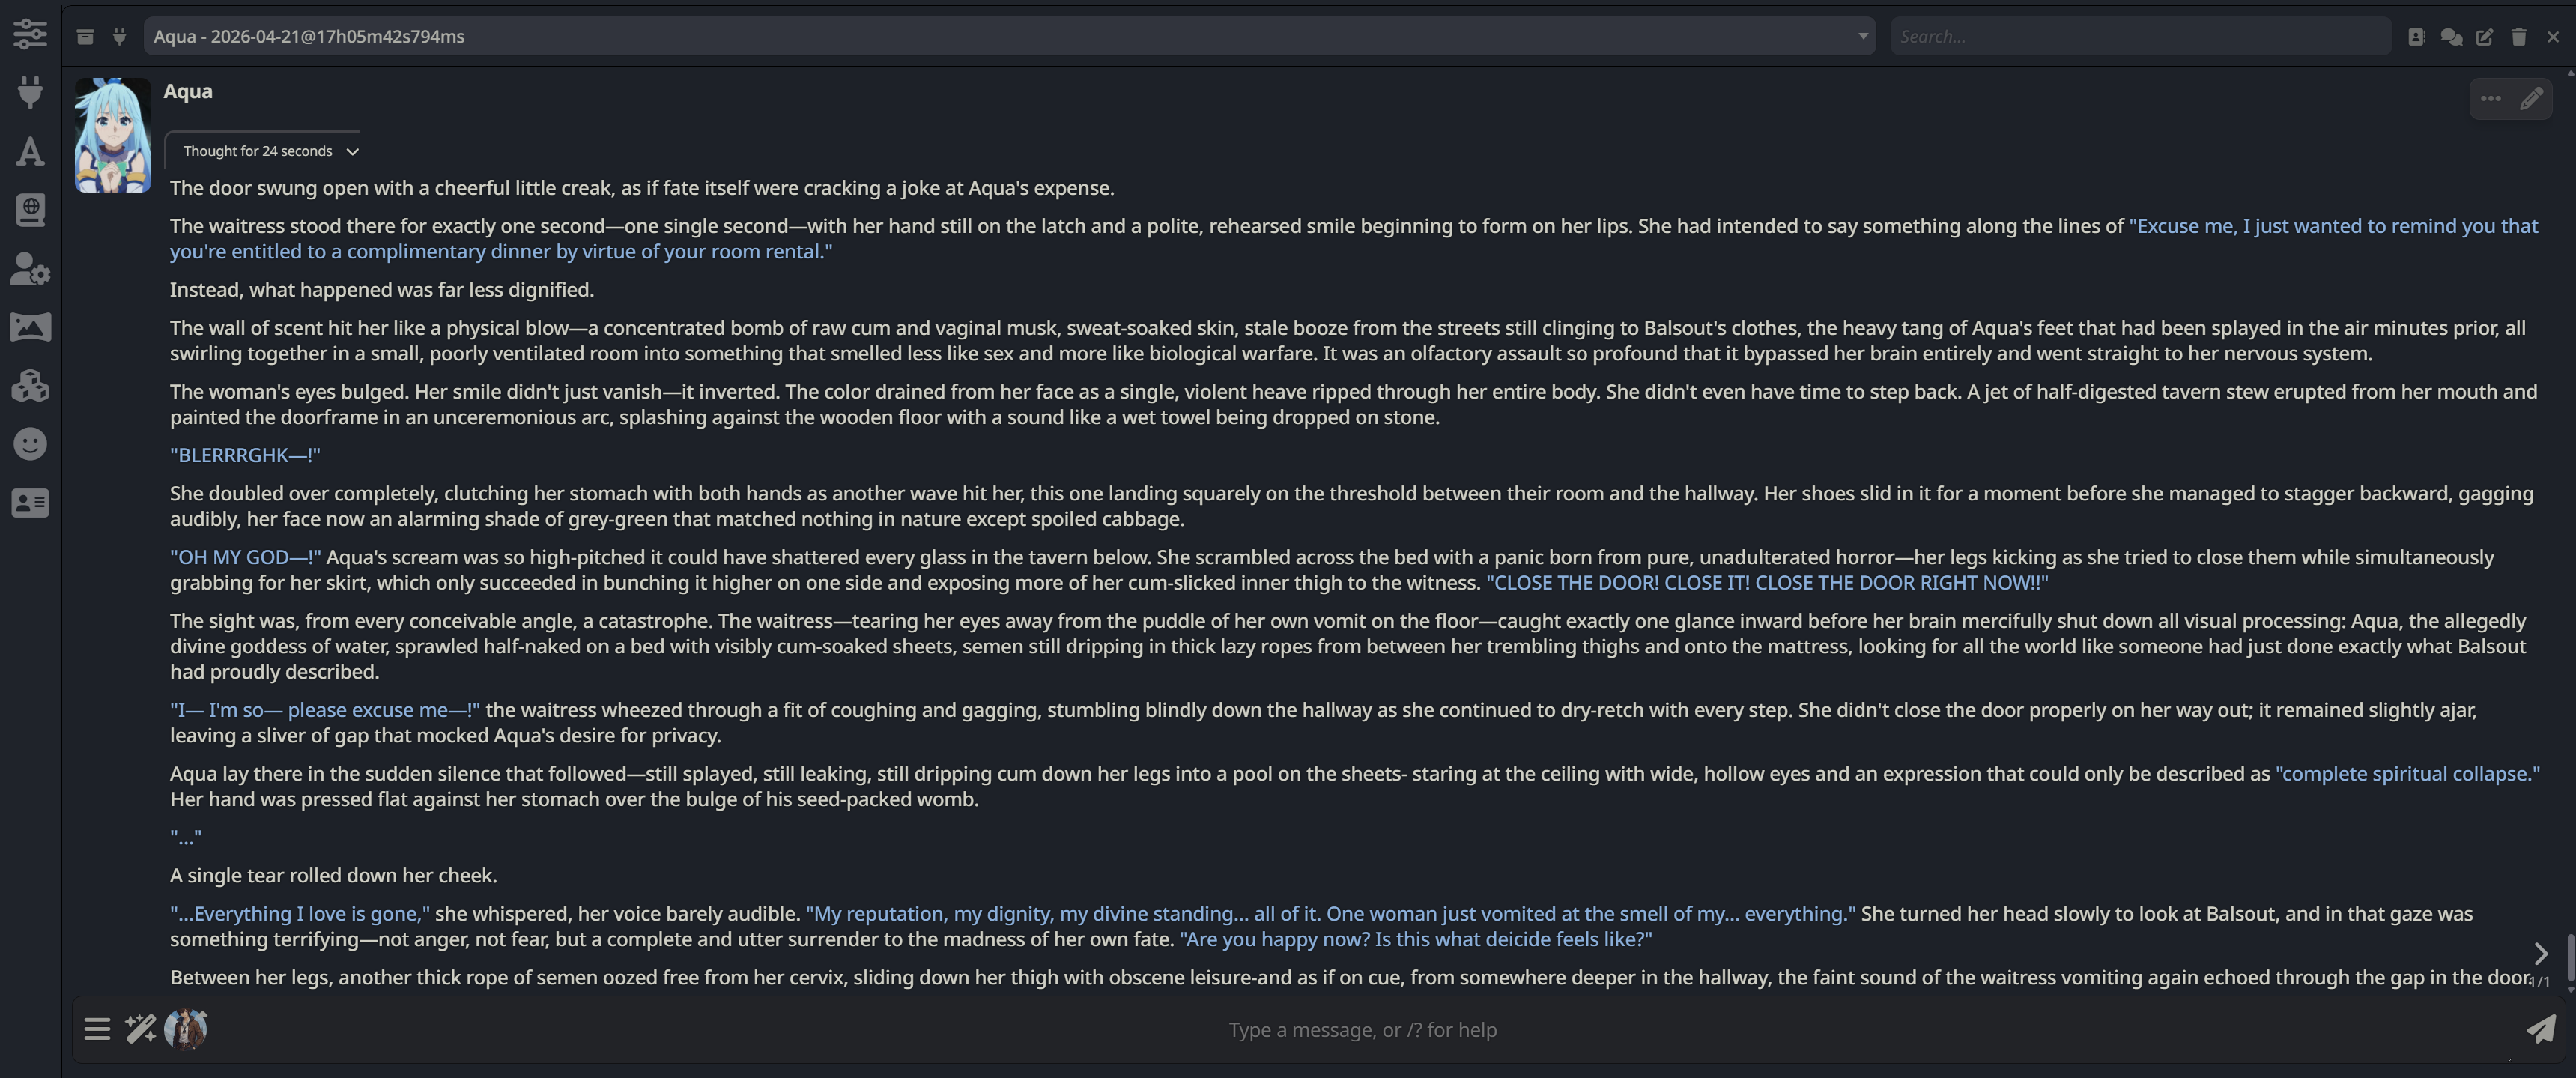The image size is (2576, 1078).
Task: Send message with the paper plane button
Action: coord(2541,1029)
